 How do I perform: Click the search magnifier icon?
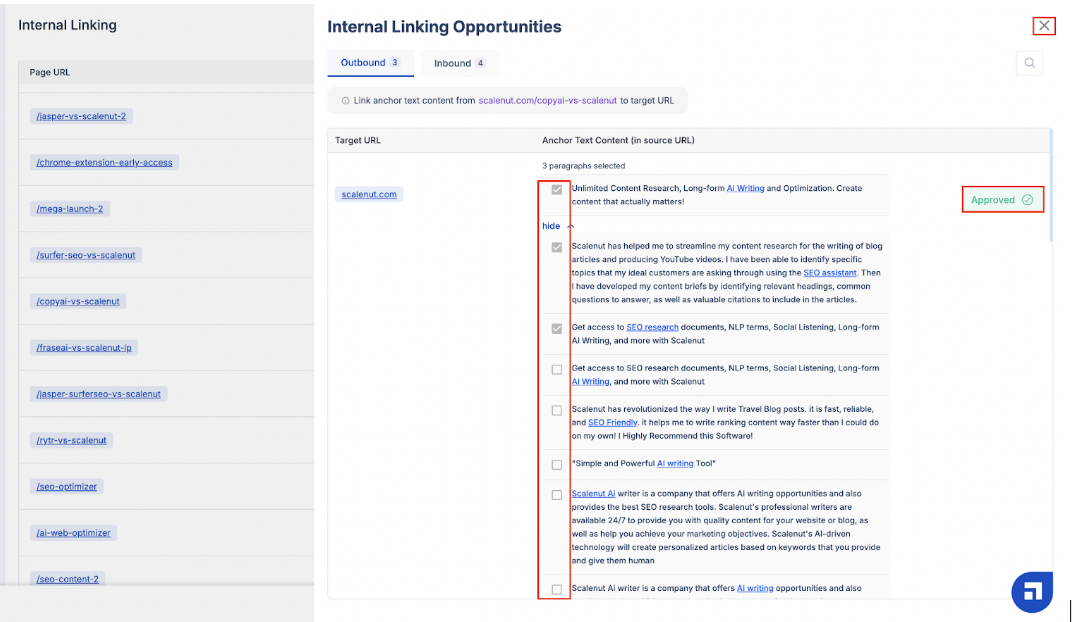point(1028,64)
